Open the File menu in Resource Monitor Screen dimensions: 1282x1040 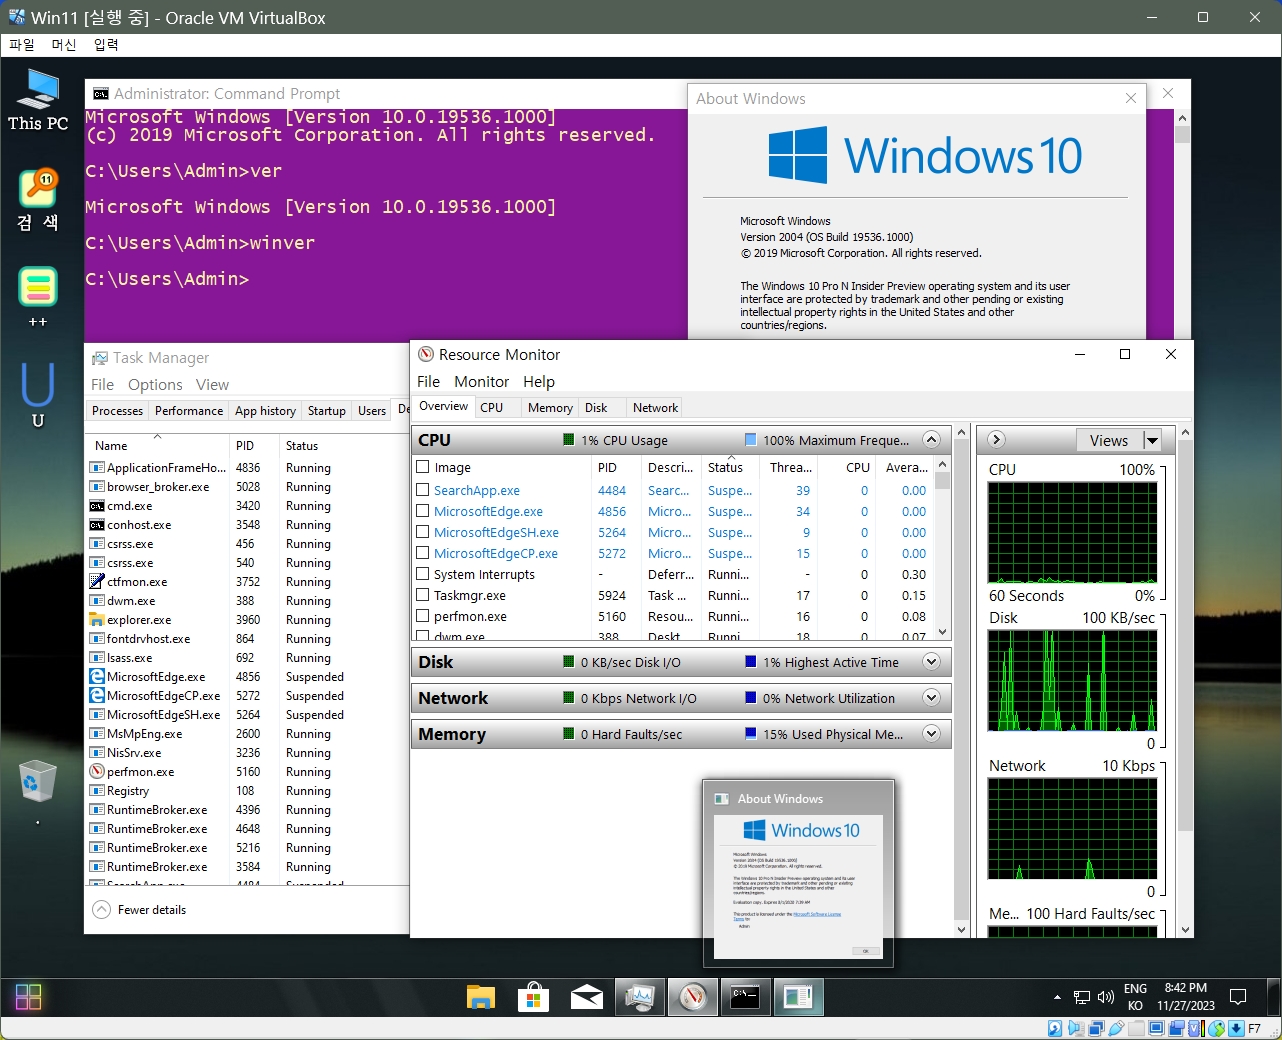[428, 382]
